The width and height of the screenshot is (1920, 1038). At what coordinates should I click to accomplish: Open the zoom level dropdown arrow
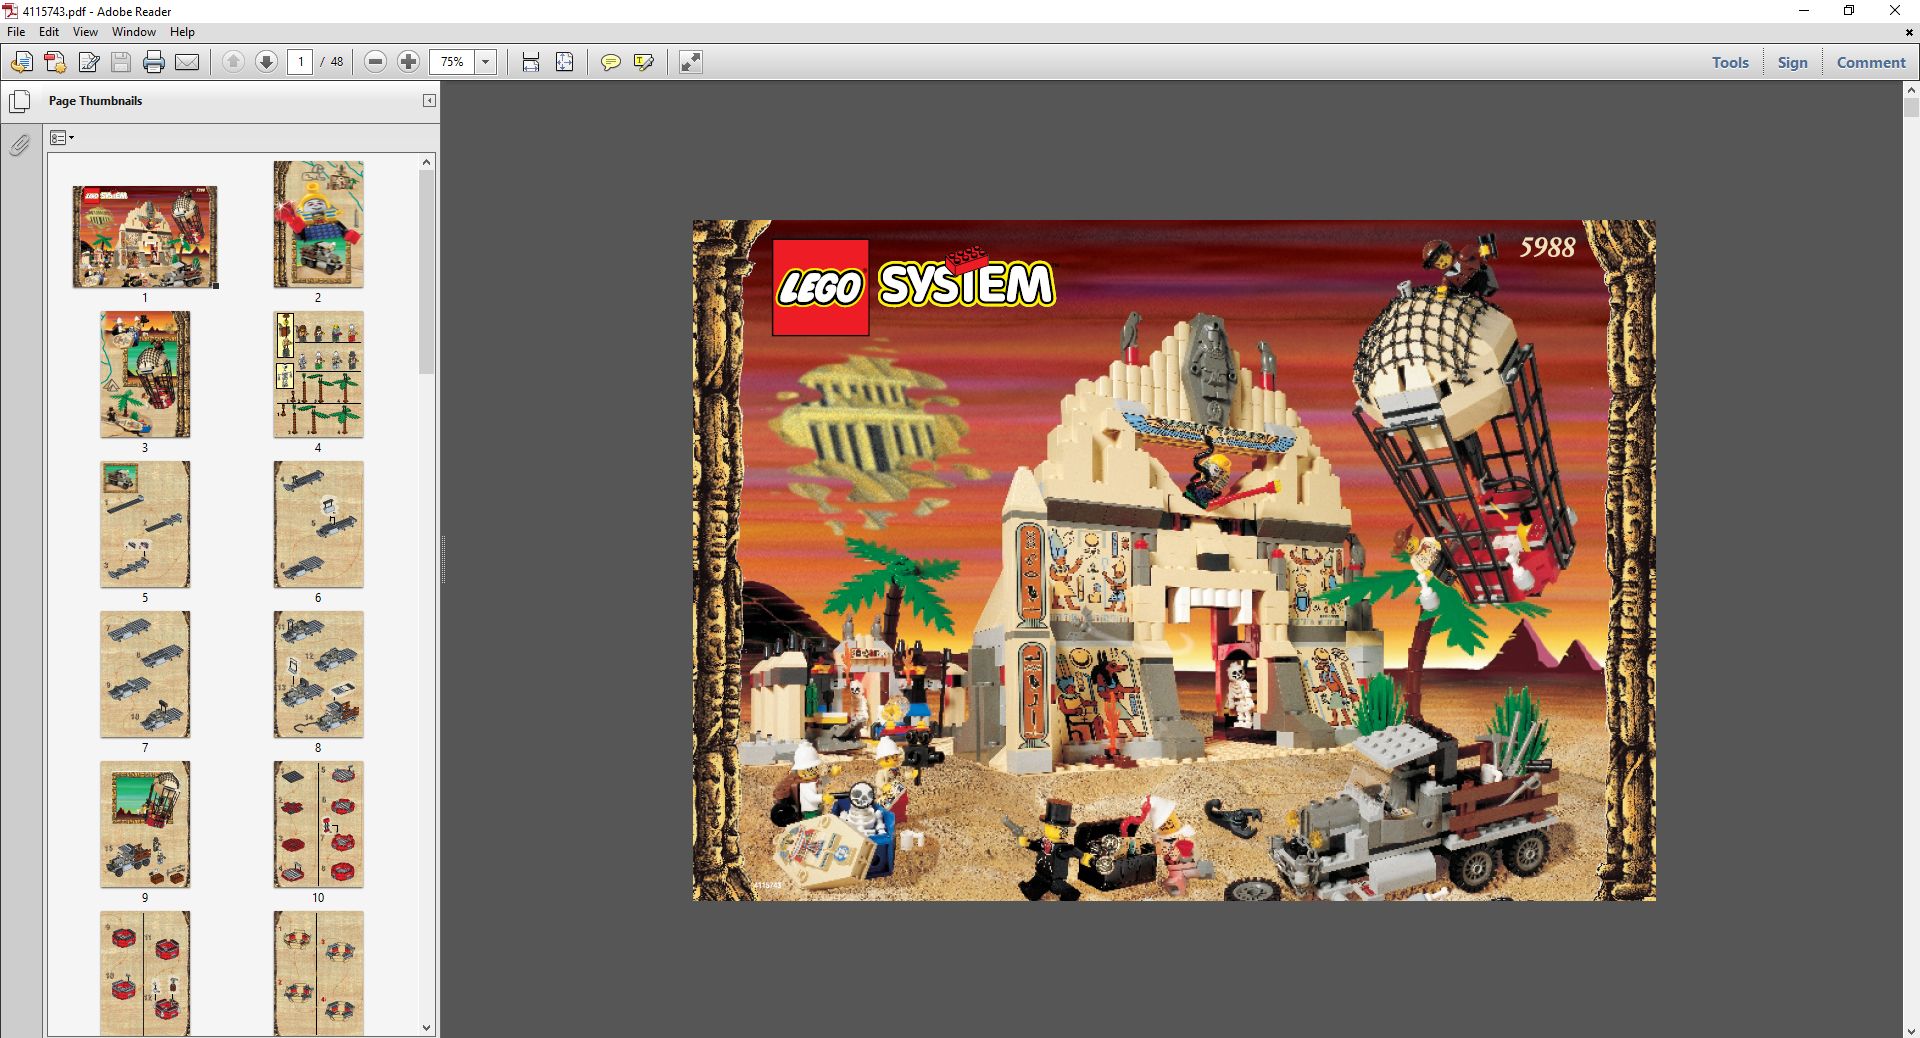486,62
